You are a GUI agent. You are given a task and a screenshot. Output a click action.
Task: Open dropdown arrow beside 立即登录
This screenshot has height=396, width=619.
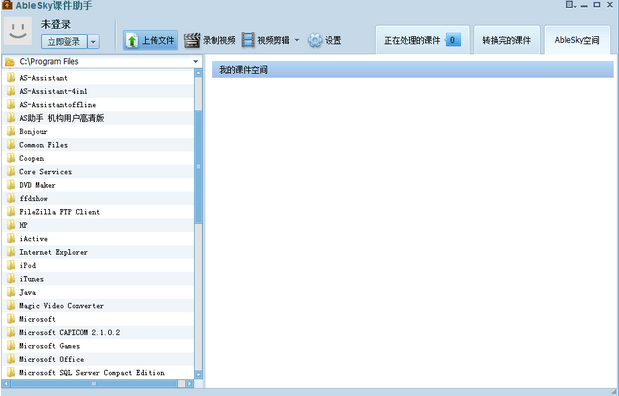(x=94, y=42)
